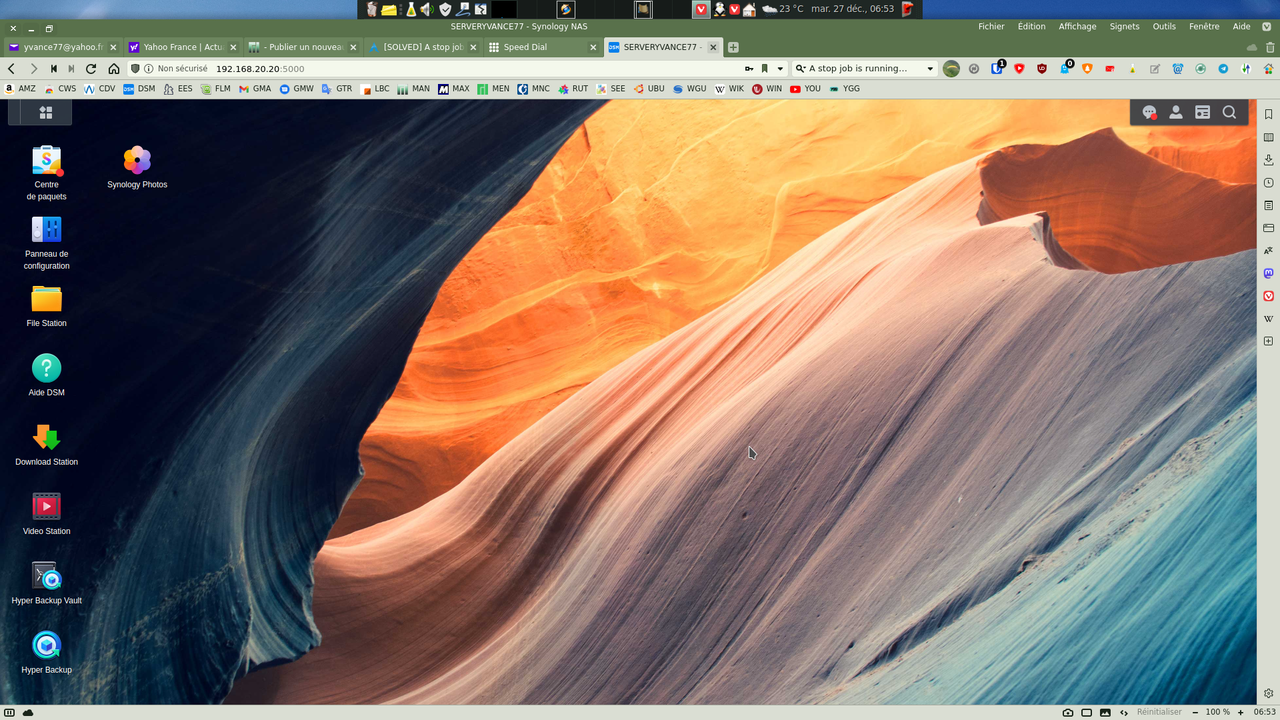This screenshot has height=720, width=1280.
Task: Open the Wikipedia web panel in sidebar
Action: click(x=1268, y=319)
